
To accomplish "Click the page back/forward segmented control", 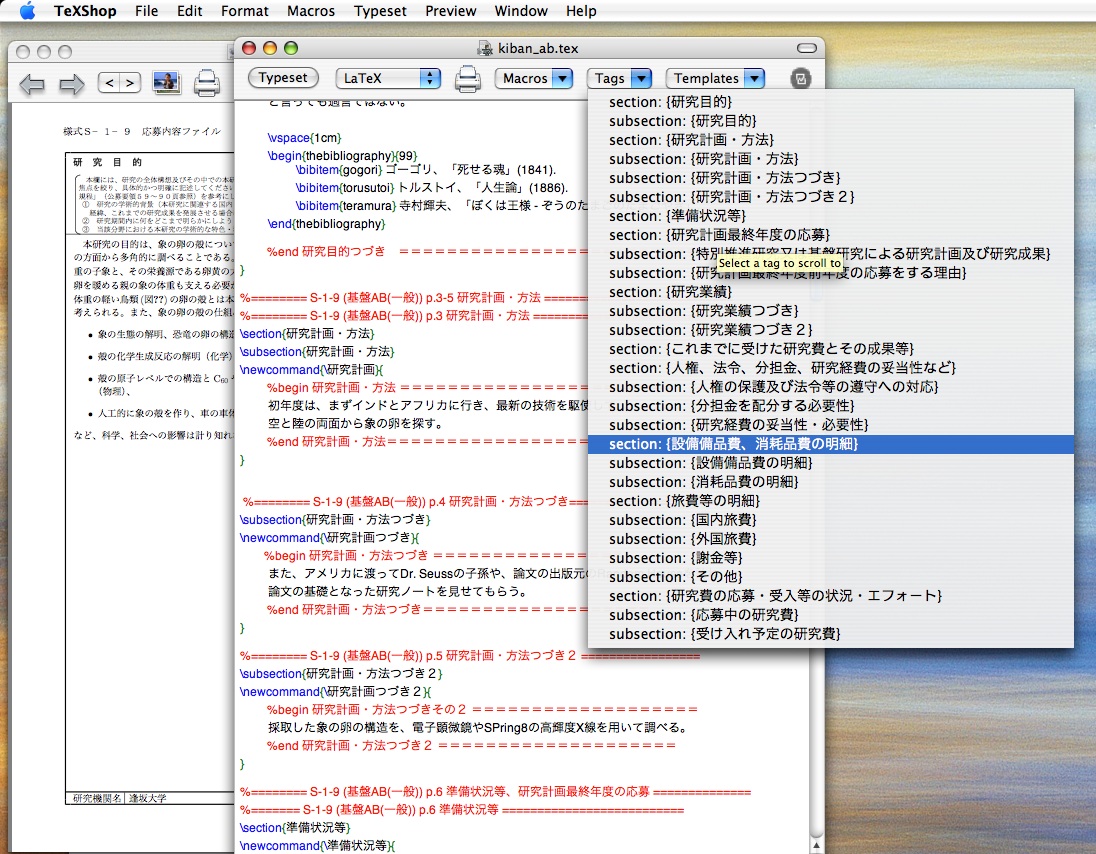I will [119, 83].
